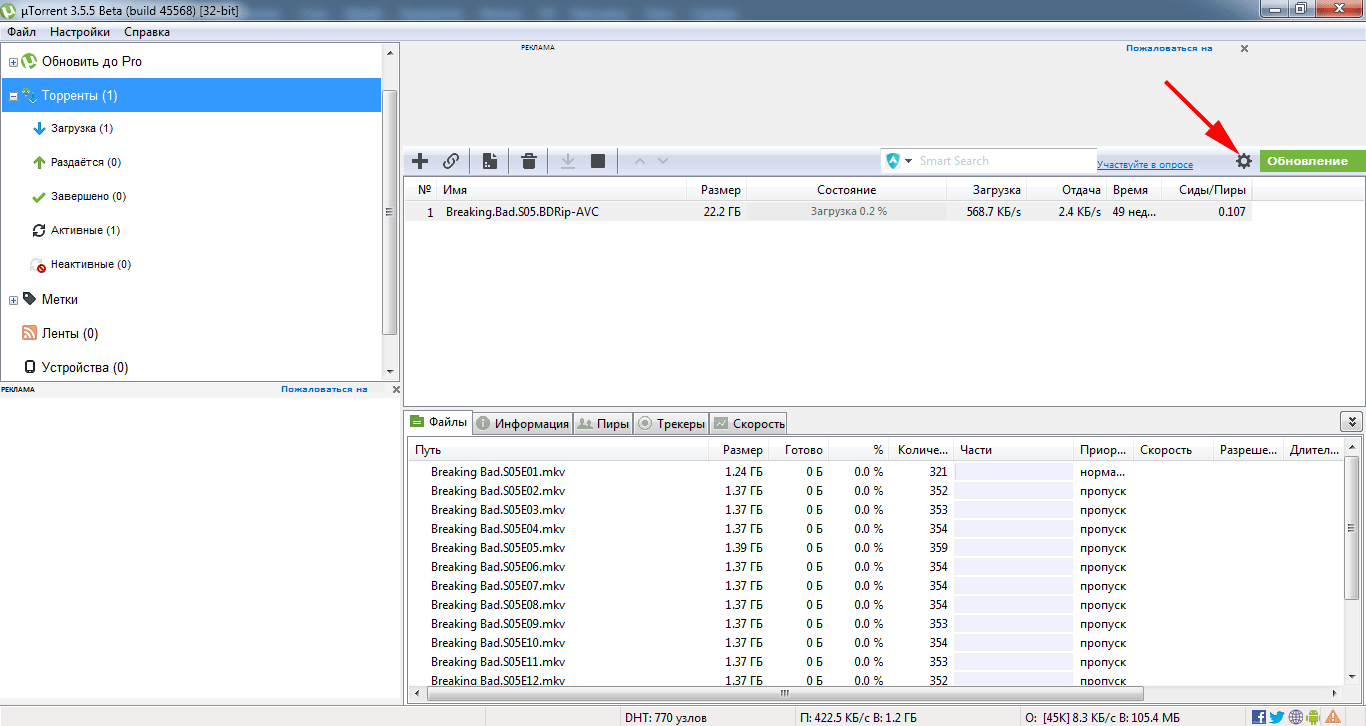Viewport: 1366px width, 726px height.
Task: Expand the Метки tree node
Action: click(14, 300)
